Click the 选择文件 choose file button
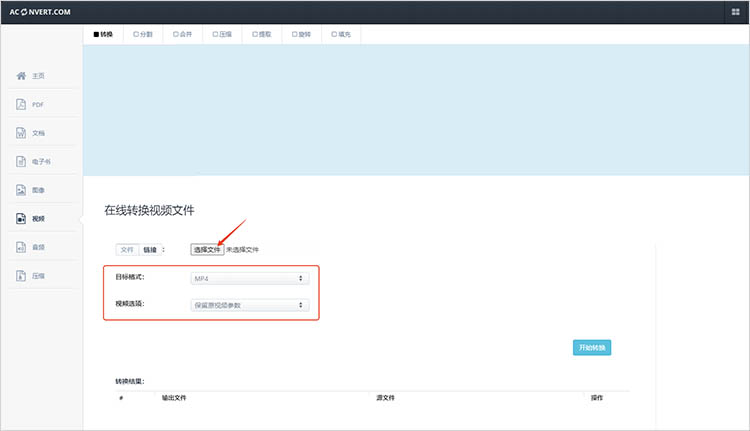750x431 pixels. pyautogui.click(x=207, y=250)
